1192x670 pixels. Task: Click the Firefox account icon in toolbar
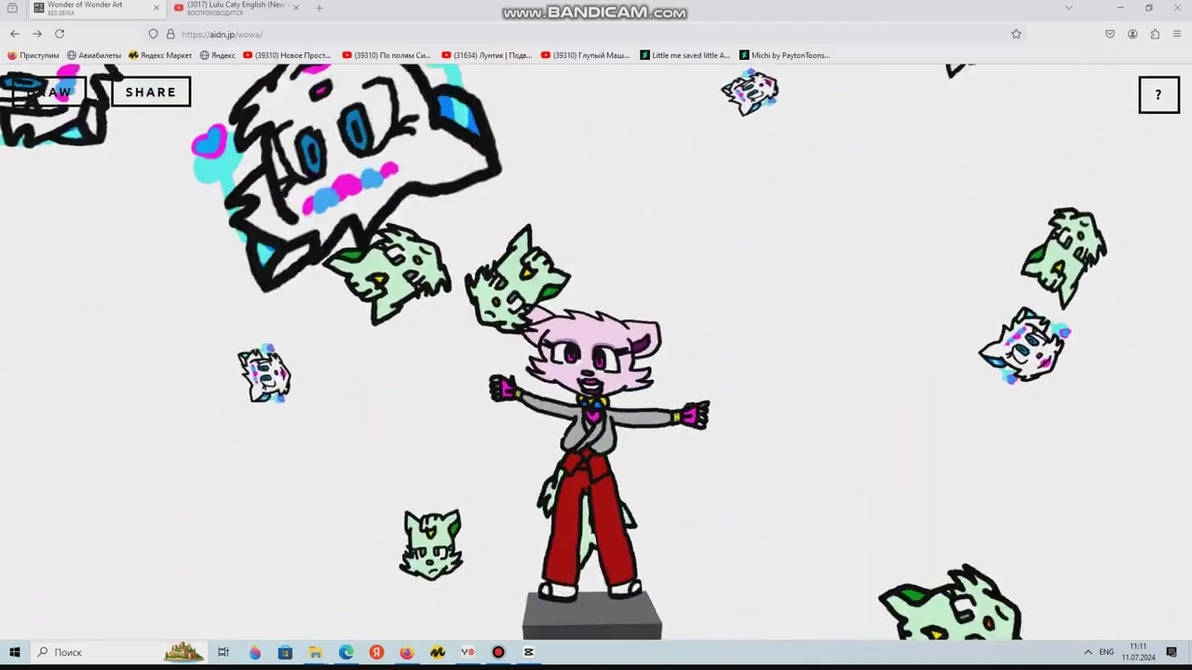[1132, 33]
